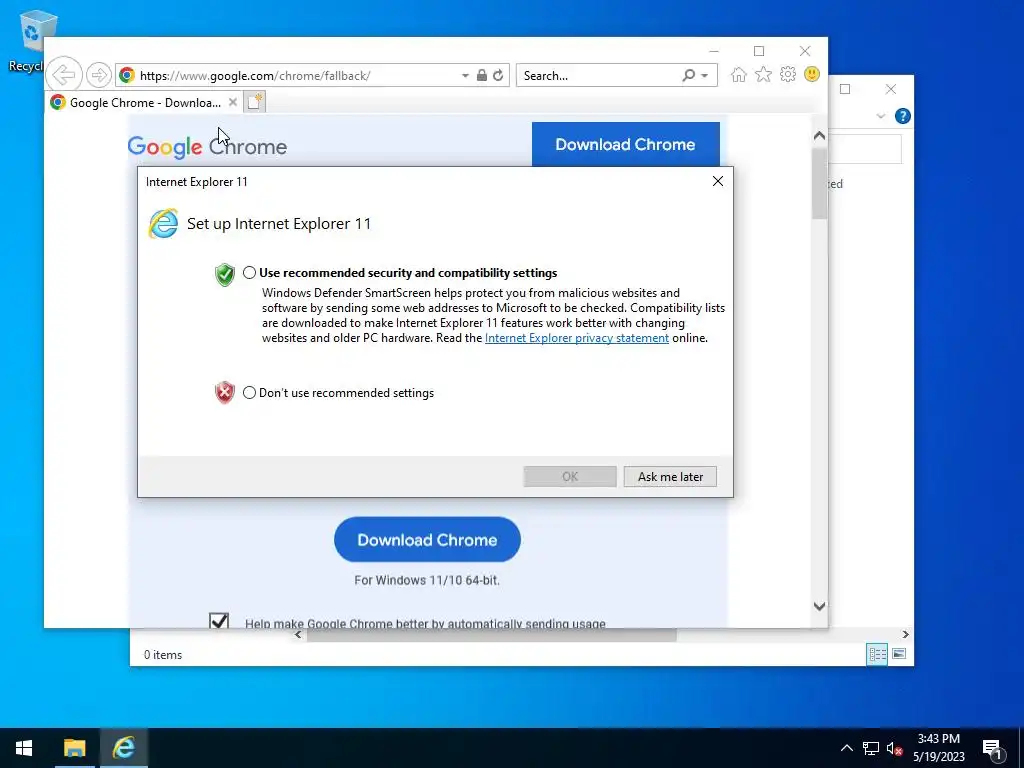Image resolution: width=1024 pixels, height=768 pixels.
Task: Open the search provider dropdown arrow
Action: tap(705, 76)
